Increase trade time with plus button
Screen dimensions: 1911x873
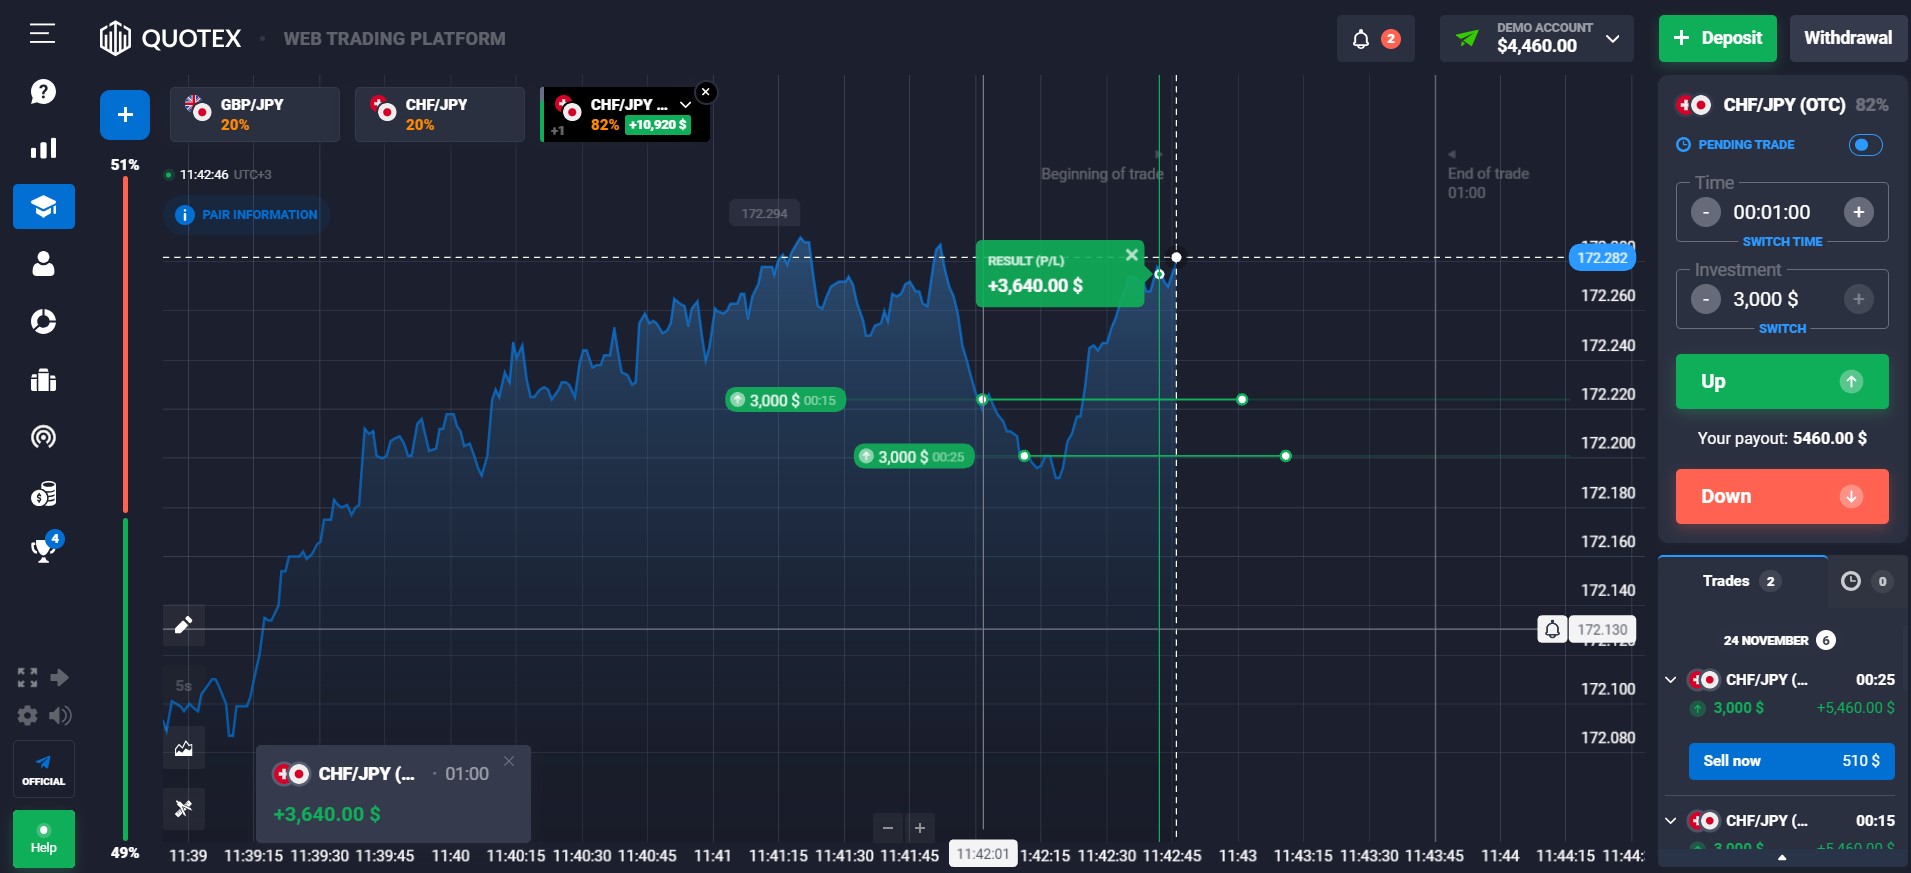click(1858, 212)
